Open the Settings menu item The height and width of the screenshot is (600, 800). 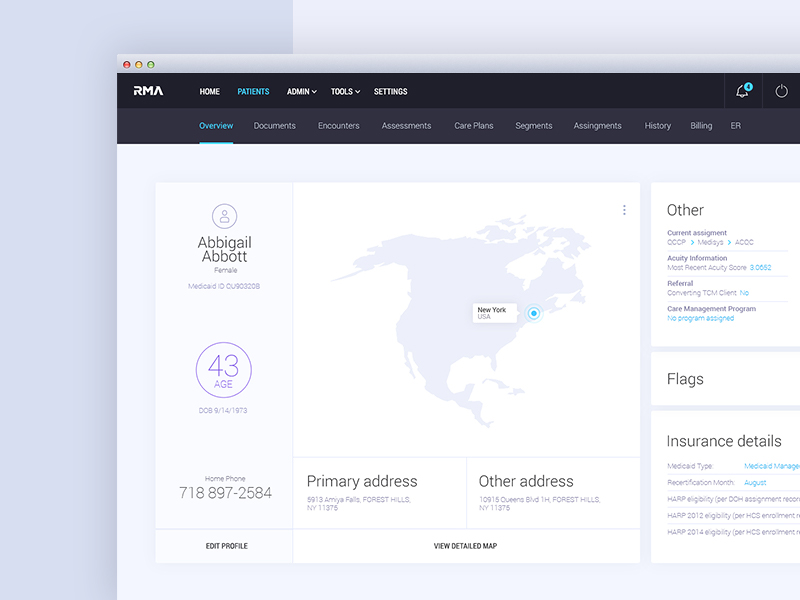tap(390, 92)
